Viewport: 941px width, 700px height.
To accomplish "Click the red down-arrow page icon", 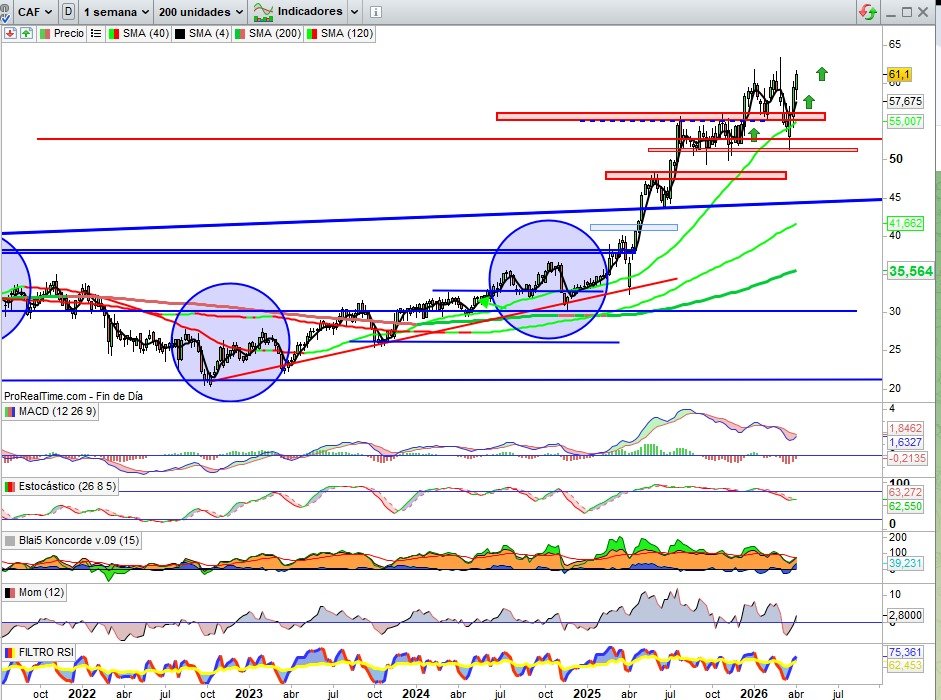I will (x=10, y=33).
